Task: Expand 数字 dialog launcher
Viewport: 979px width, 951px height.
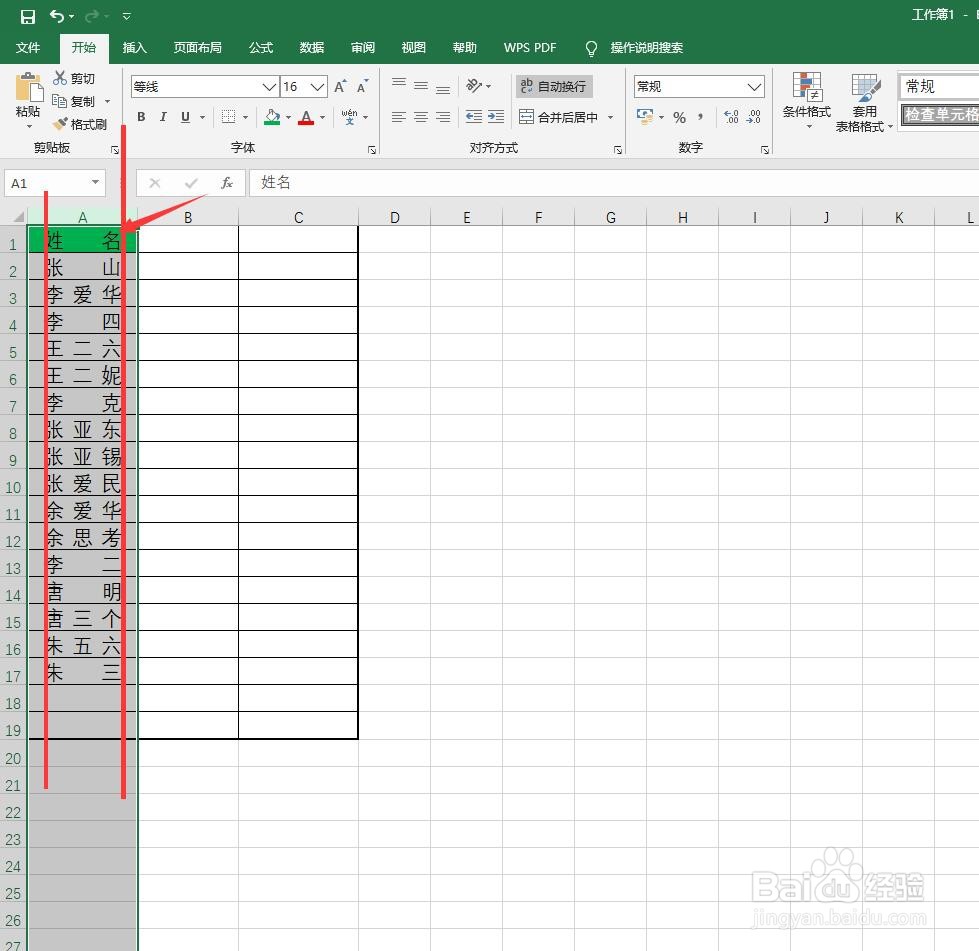Action: [765, 150]
